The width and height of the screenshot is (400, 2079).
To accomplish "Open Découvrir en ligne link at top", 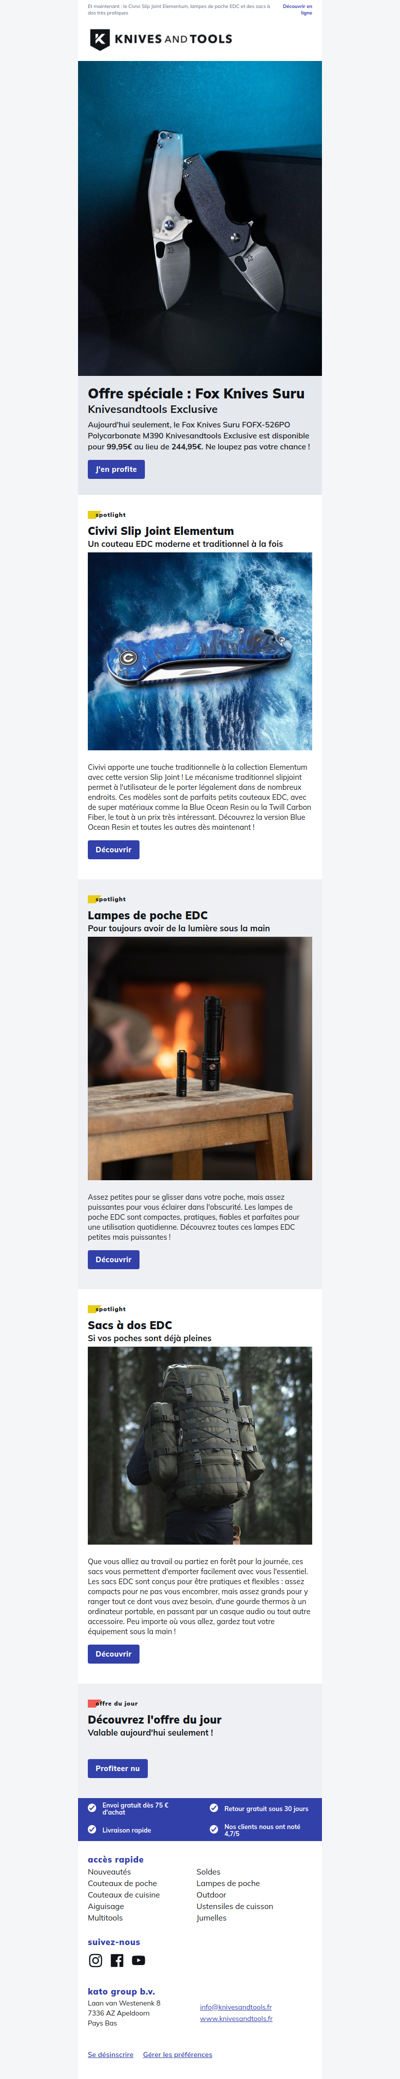I will (297, 9).
